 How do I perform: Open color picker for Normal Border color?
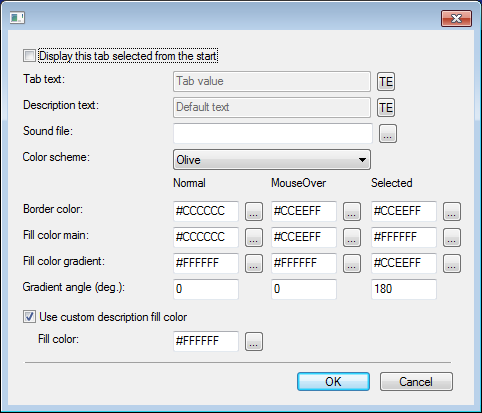(254, 211)
